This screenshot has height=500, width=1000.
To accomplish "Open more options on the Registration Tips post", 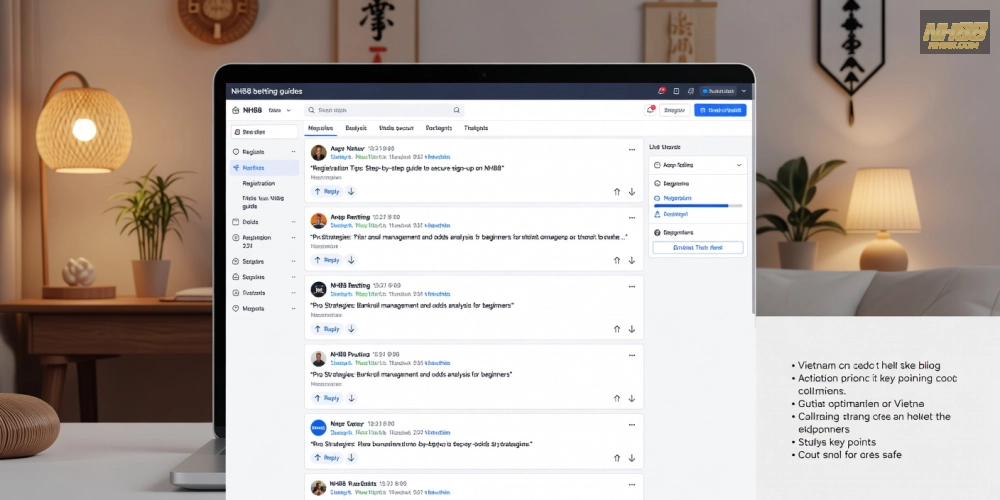I will point(632,150).
